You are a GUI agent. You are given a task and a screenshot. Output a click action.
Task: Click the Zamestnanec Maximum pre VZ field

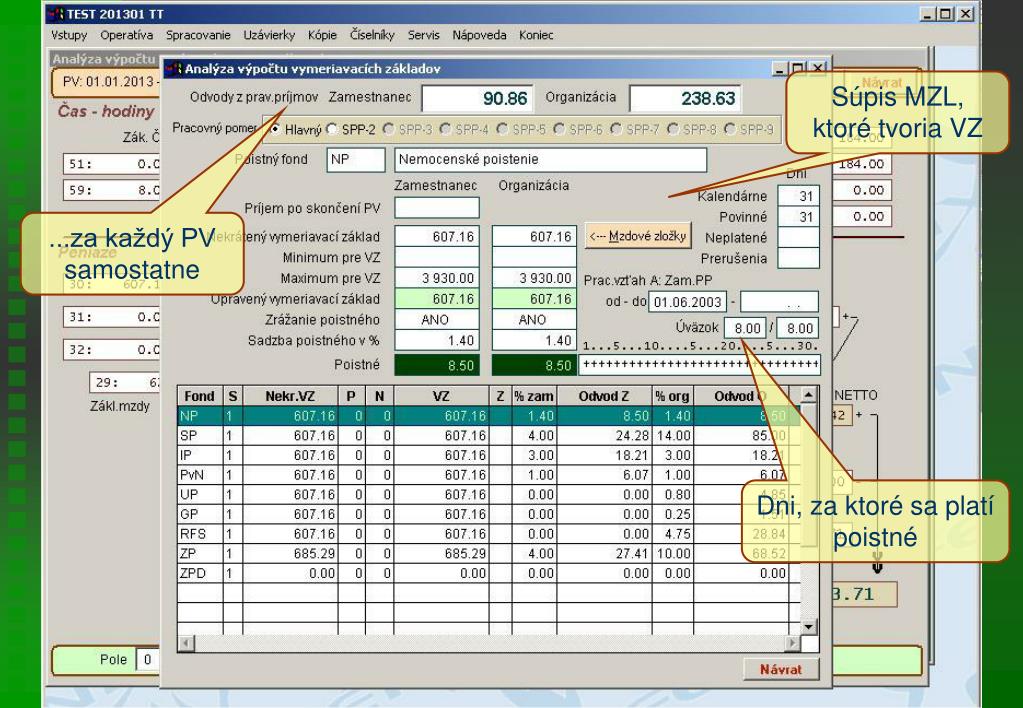click(436, 278)
